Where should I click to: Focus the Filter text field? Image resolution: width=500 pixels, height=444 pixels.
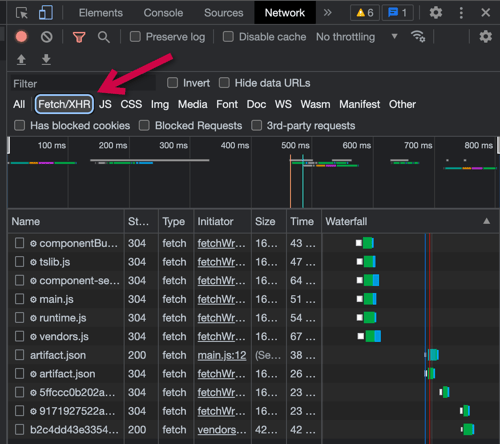(x=83, y=83)
